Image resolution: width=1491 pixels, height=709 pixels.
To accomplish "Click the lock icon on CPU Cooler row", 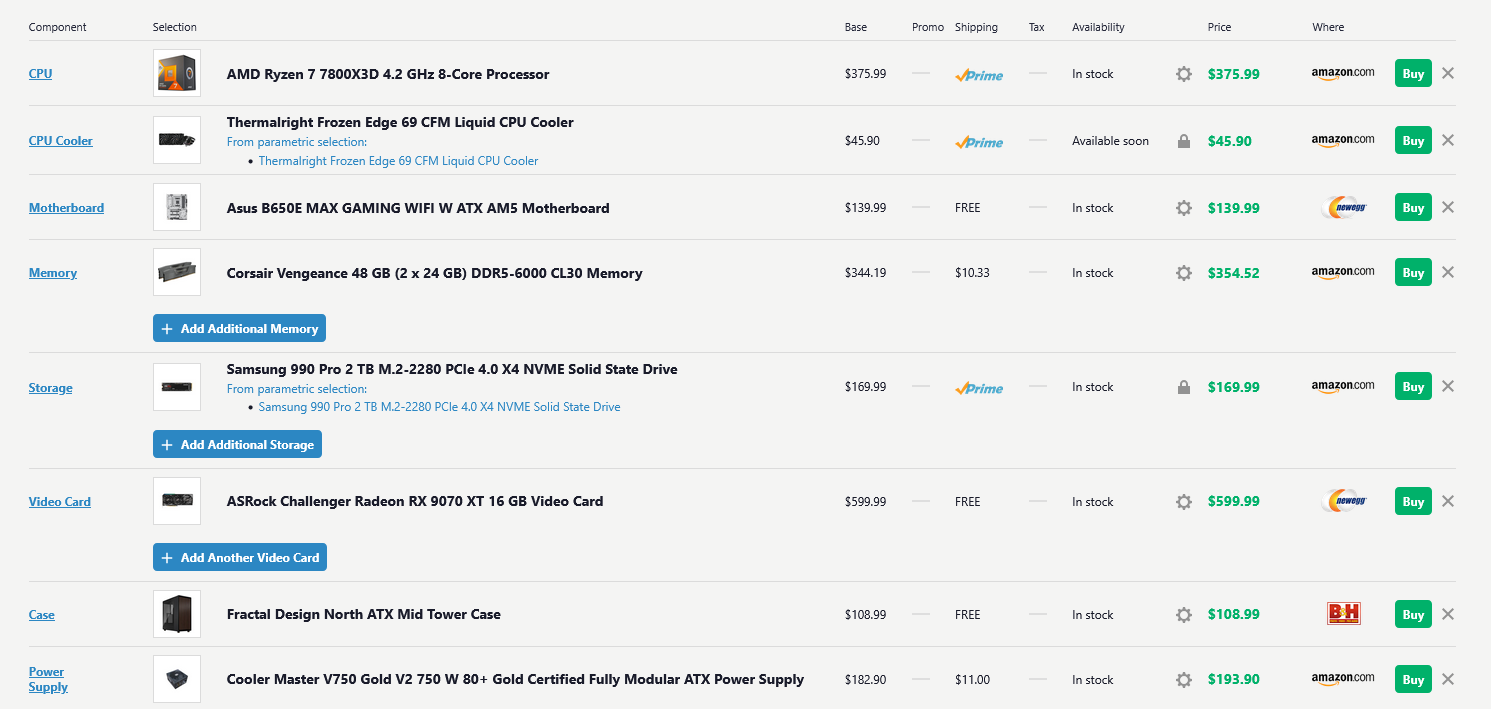I will (1184, 141).
